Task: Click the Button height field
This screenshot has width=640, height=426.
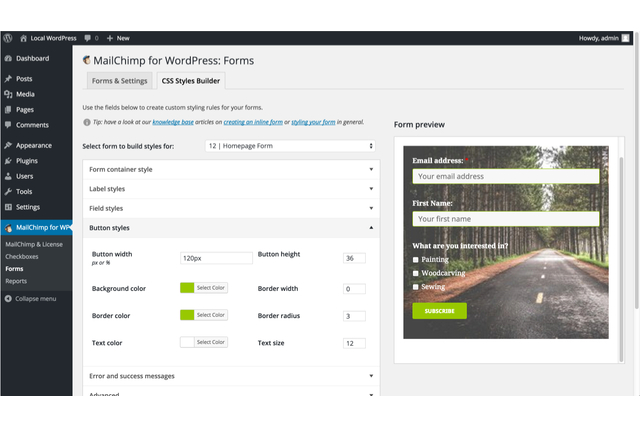Action: (x=354, y=258)
